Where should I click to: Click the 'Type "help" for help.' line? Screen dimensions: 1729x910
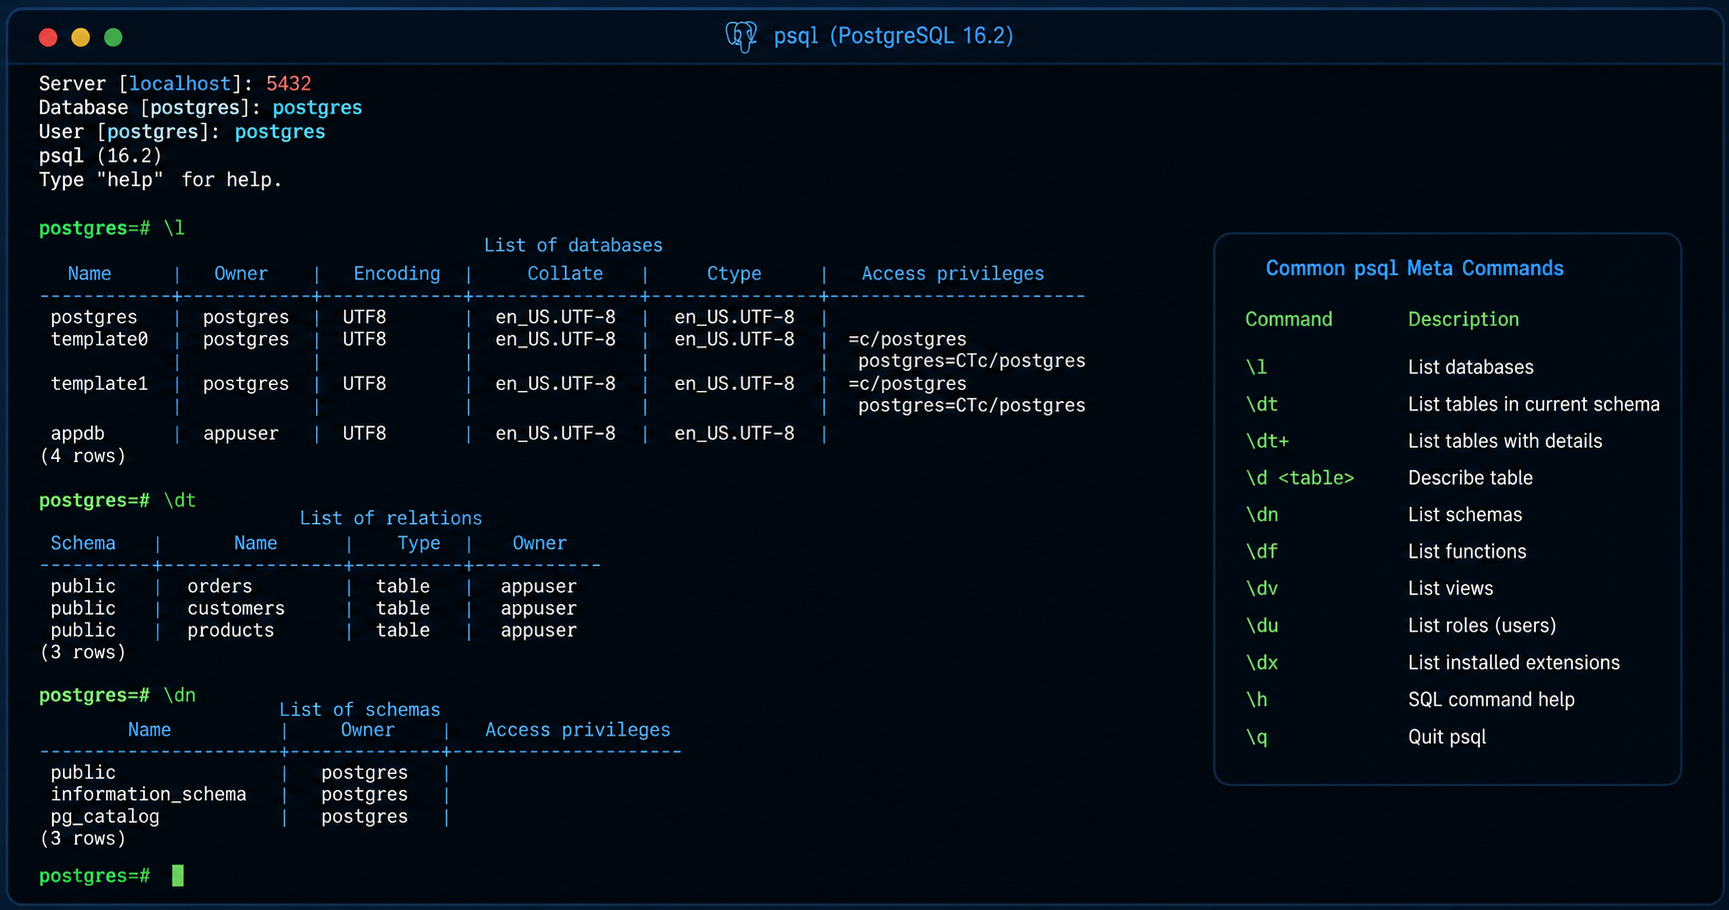[160, 180]
